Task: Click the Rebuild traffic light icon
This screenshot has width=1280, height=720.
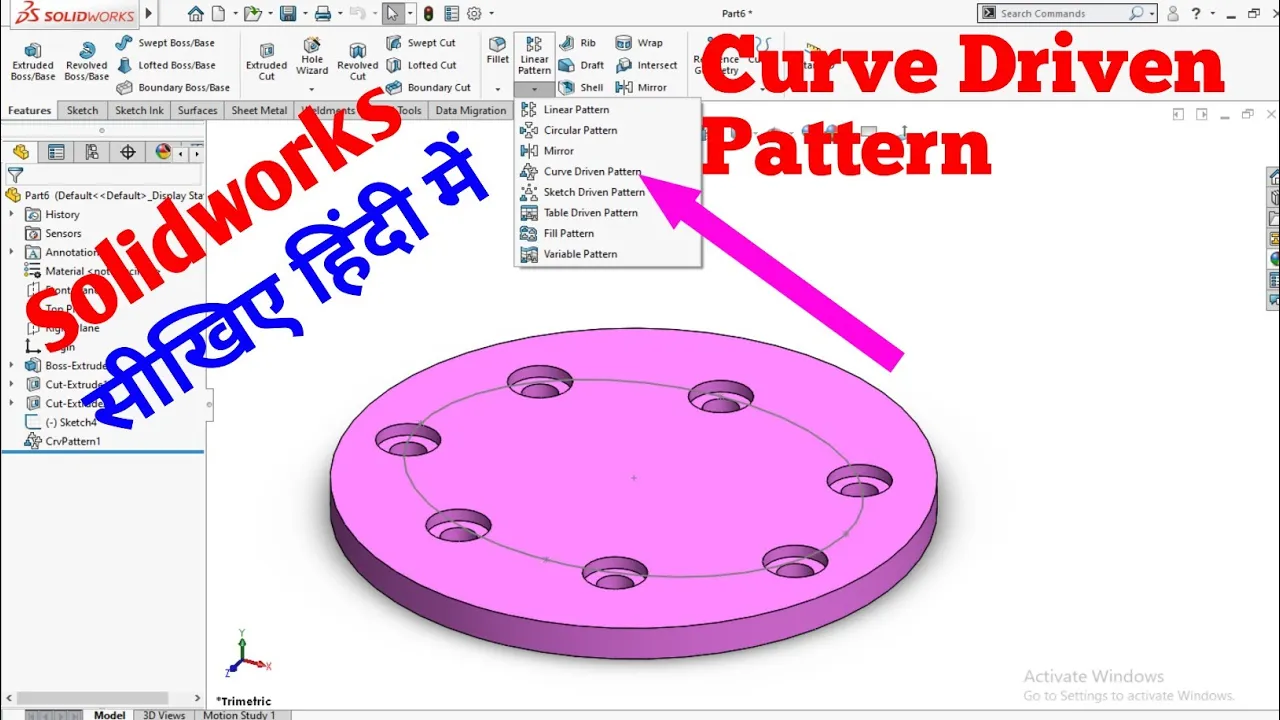Action: [x=429, y=13]
